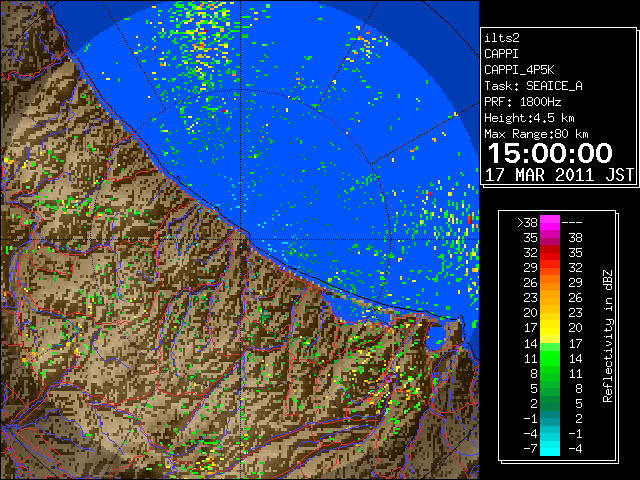This screenshot has height=480, width=640.
Task: Click the '-7' legend label
Action: tap(530, 449)
